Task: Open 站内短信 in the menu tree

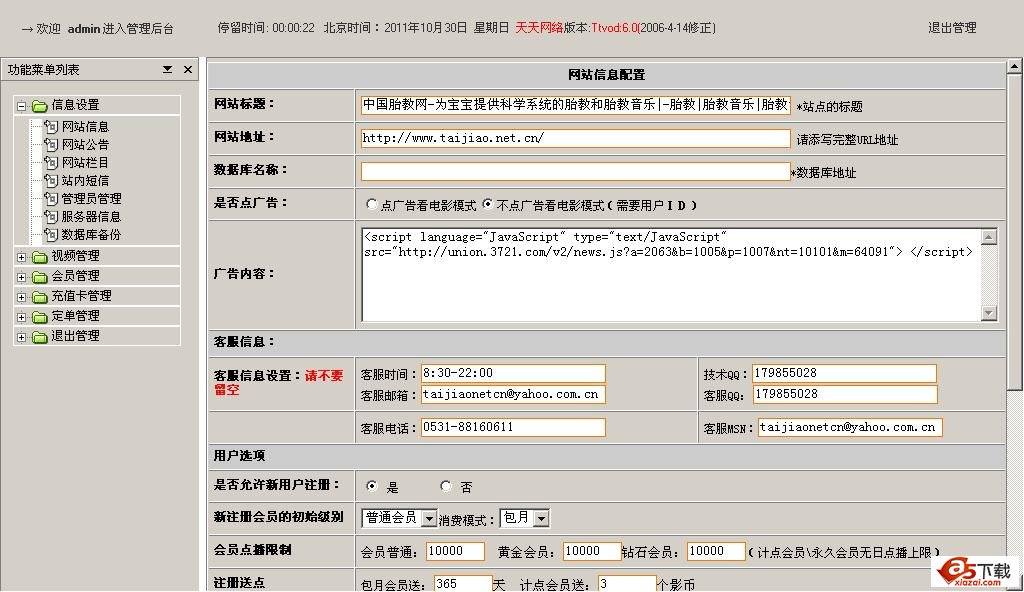Action: [85, 180]
